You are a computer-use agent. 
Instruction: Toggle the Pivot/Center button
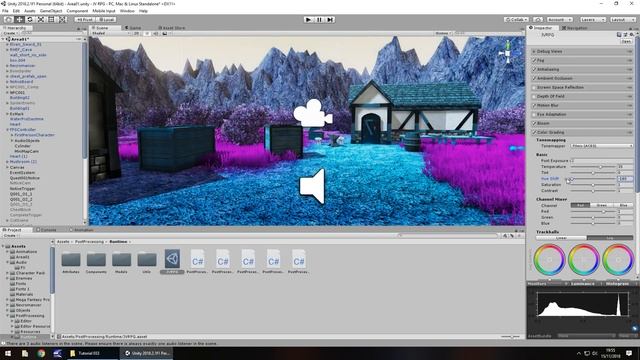coord(84,19)
